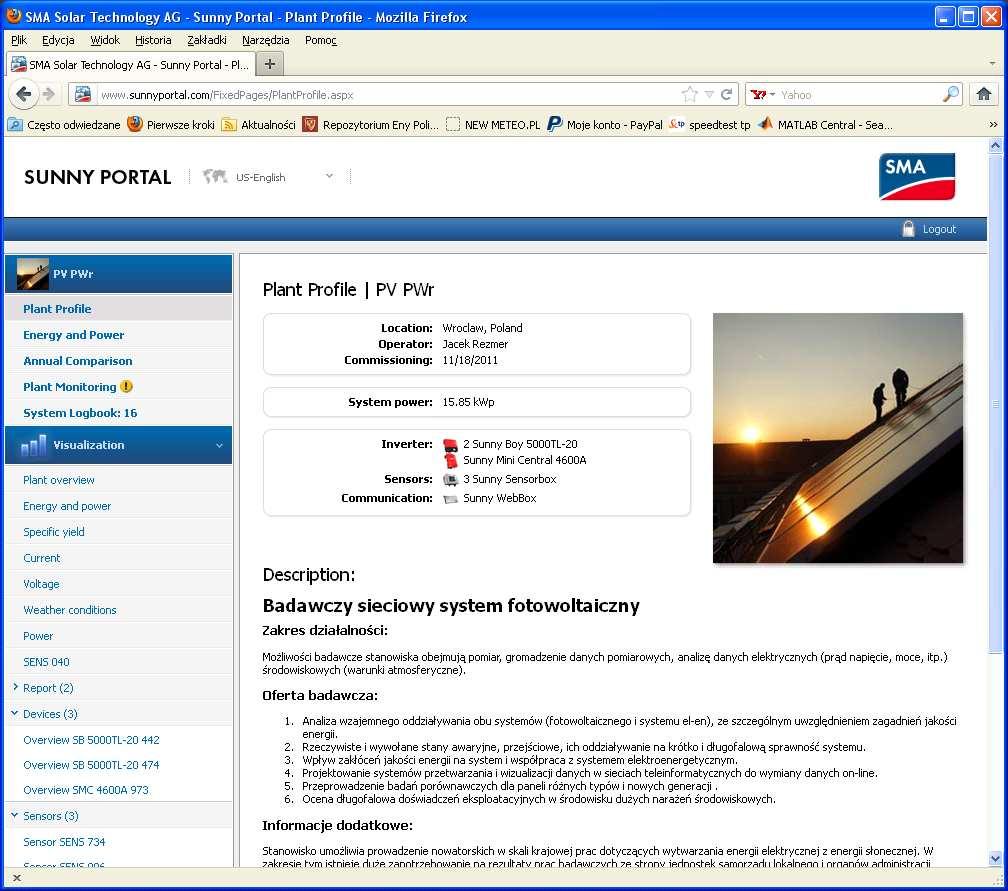Reload the page with the refresh icon
This screenshot has width=1008, height=891.
(x=726, y=94)
